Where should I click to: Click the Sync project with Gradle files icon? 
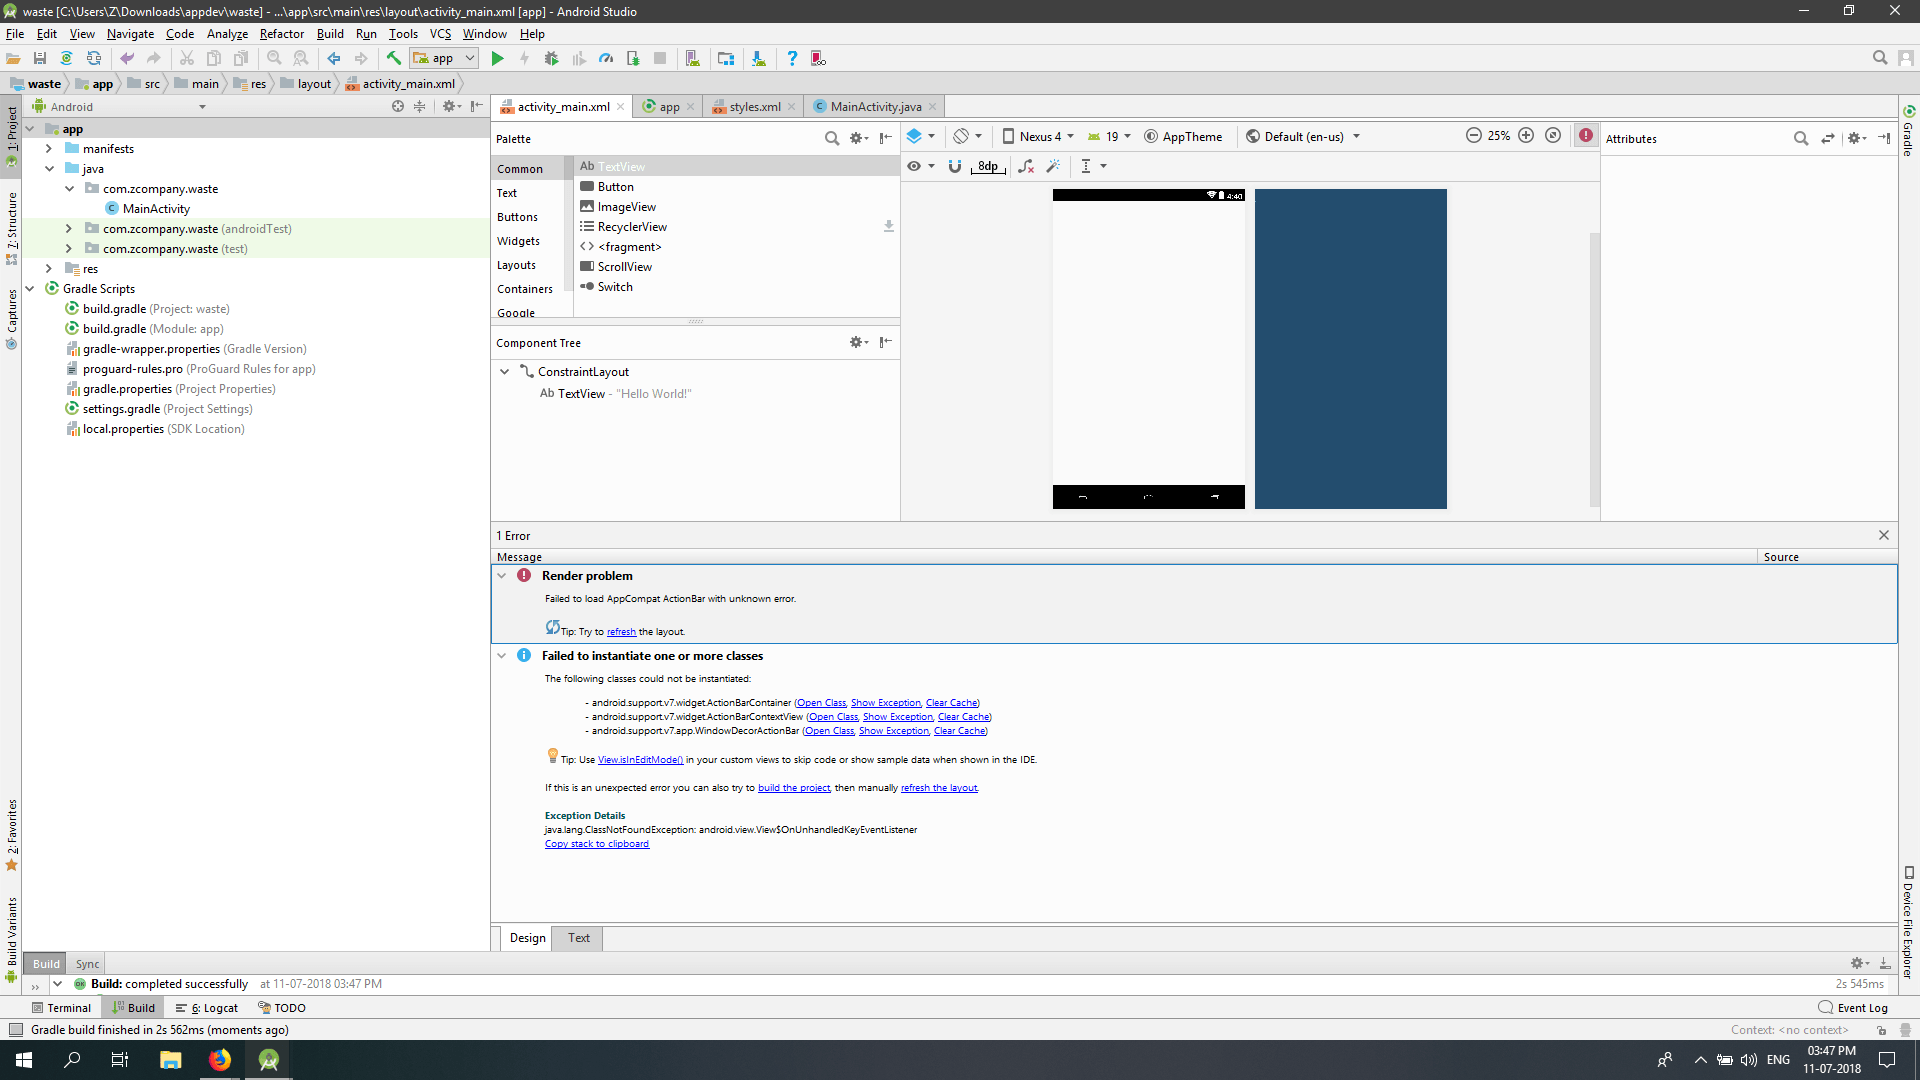click(67, 59)
